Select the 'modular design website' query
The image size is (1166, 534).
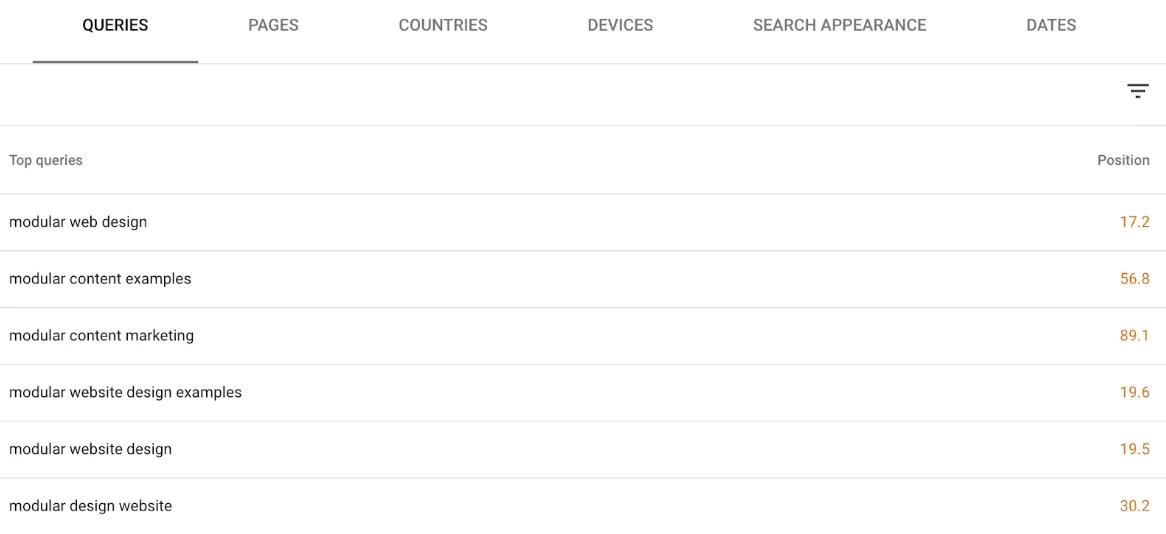pyautogui.click(x=90, y=506)
